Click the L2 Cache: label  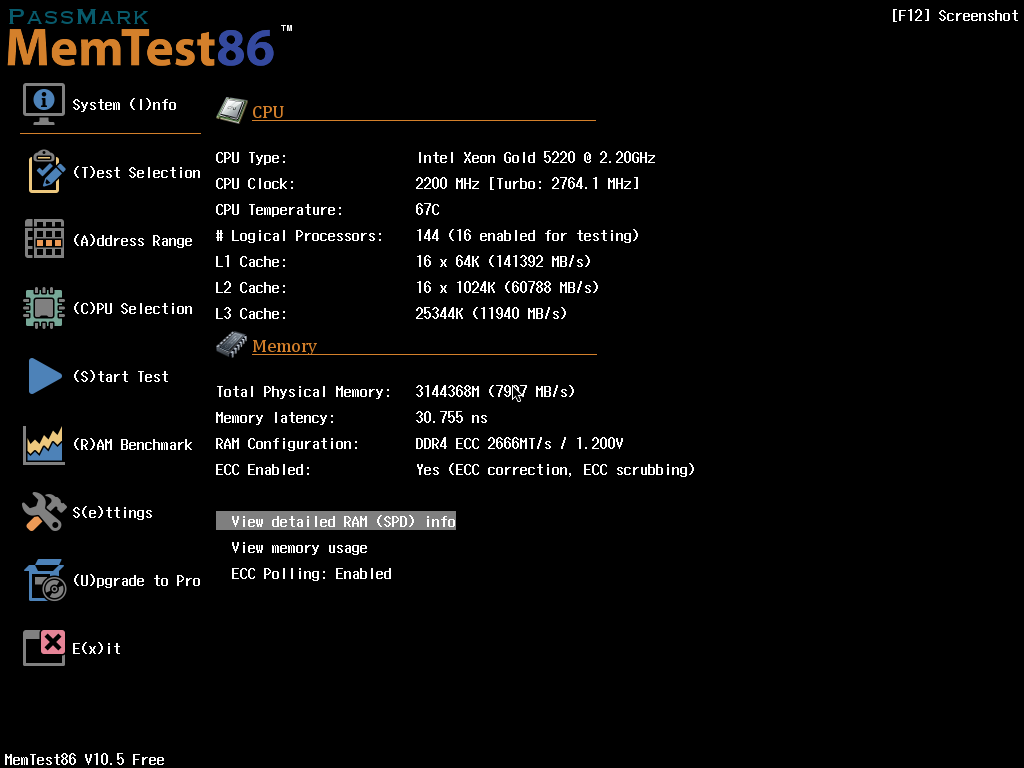(x=251, y=288)
